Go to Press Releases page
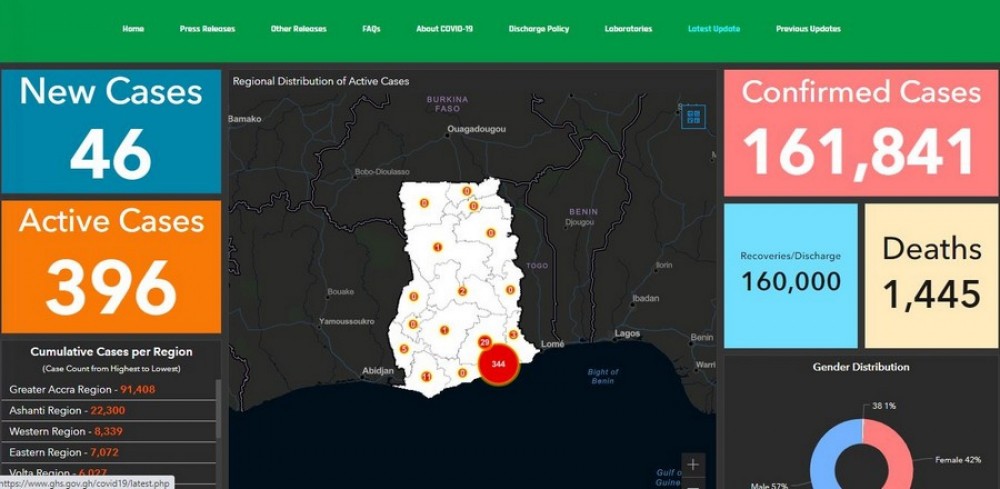The width and height of the screenshot is (1000, 489). pyautogui.click(x=207, y=29)
